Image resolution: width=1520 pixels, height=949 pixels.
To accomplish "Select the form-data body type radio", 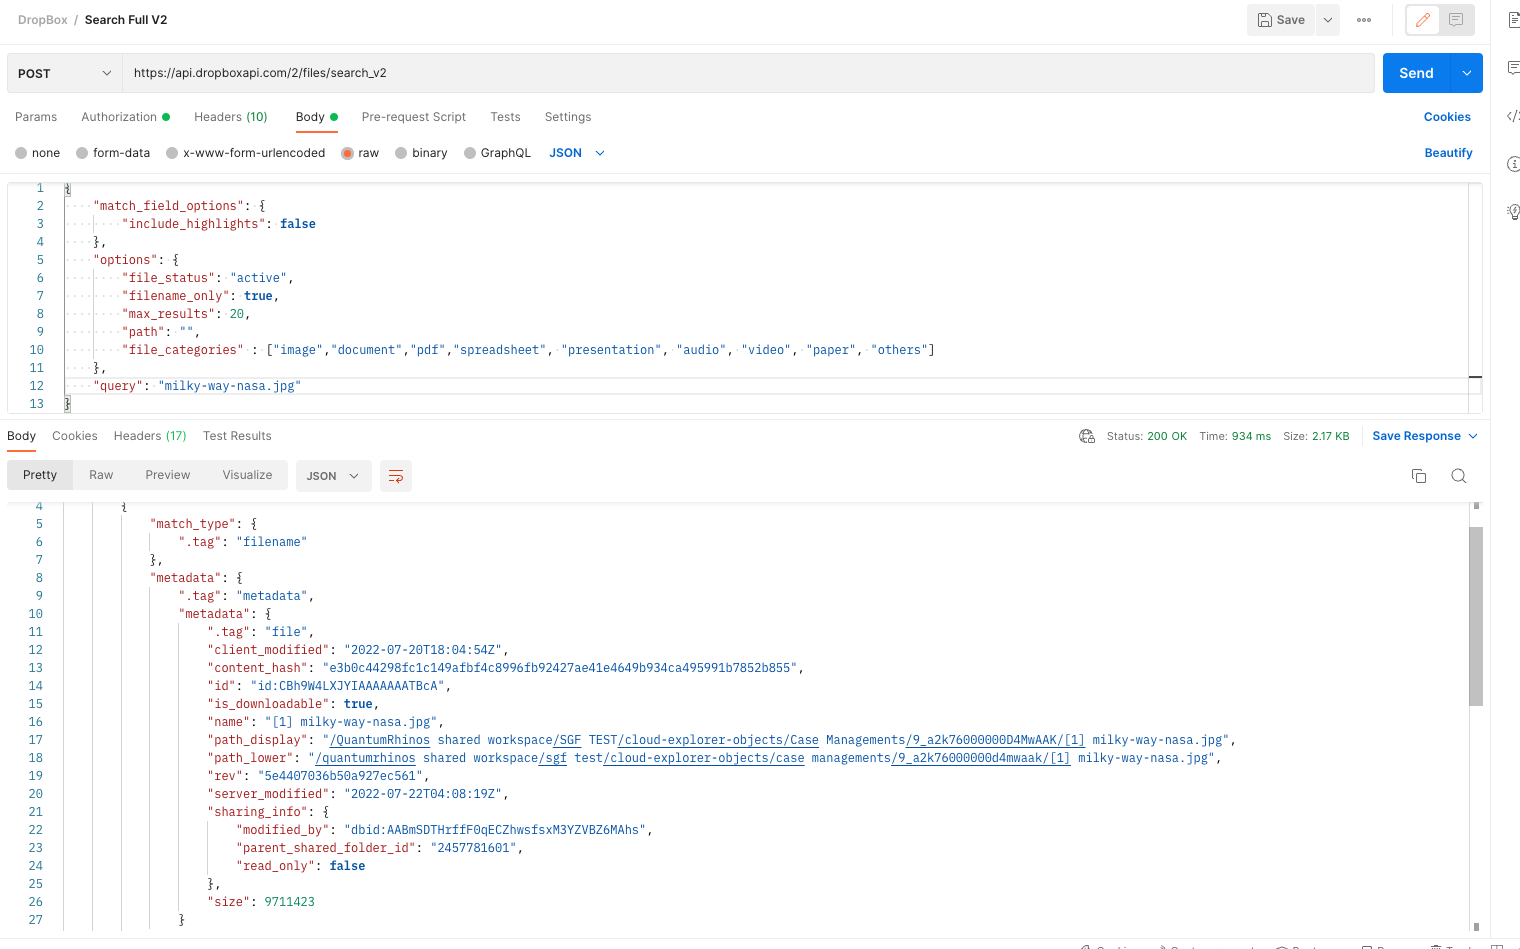I will (x=82, y=153).
